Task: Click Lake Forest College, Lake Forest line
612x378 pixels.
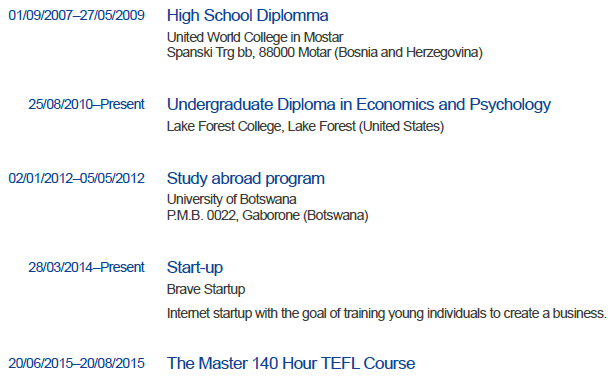Action: 305,127
